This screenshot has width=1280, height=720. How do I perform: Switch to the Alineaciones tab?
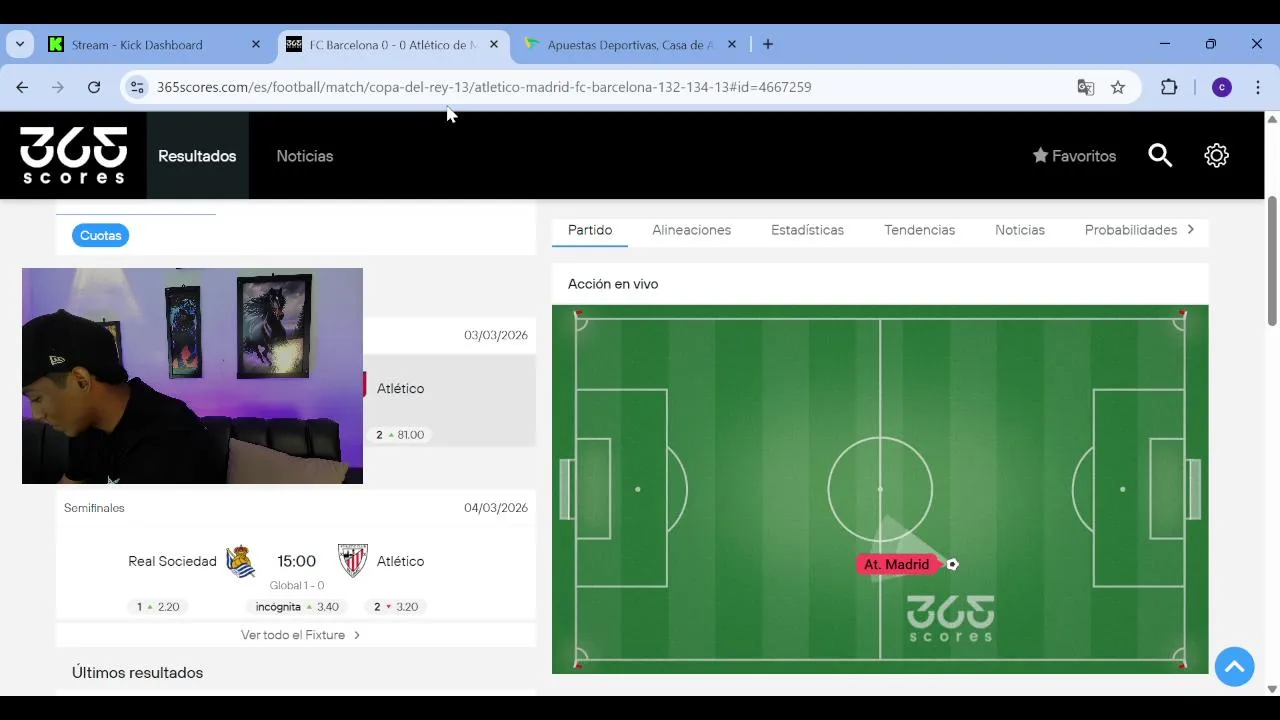tap(692, 230)
